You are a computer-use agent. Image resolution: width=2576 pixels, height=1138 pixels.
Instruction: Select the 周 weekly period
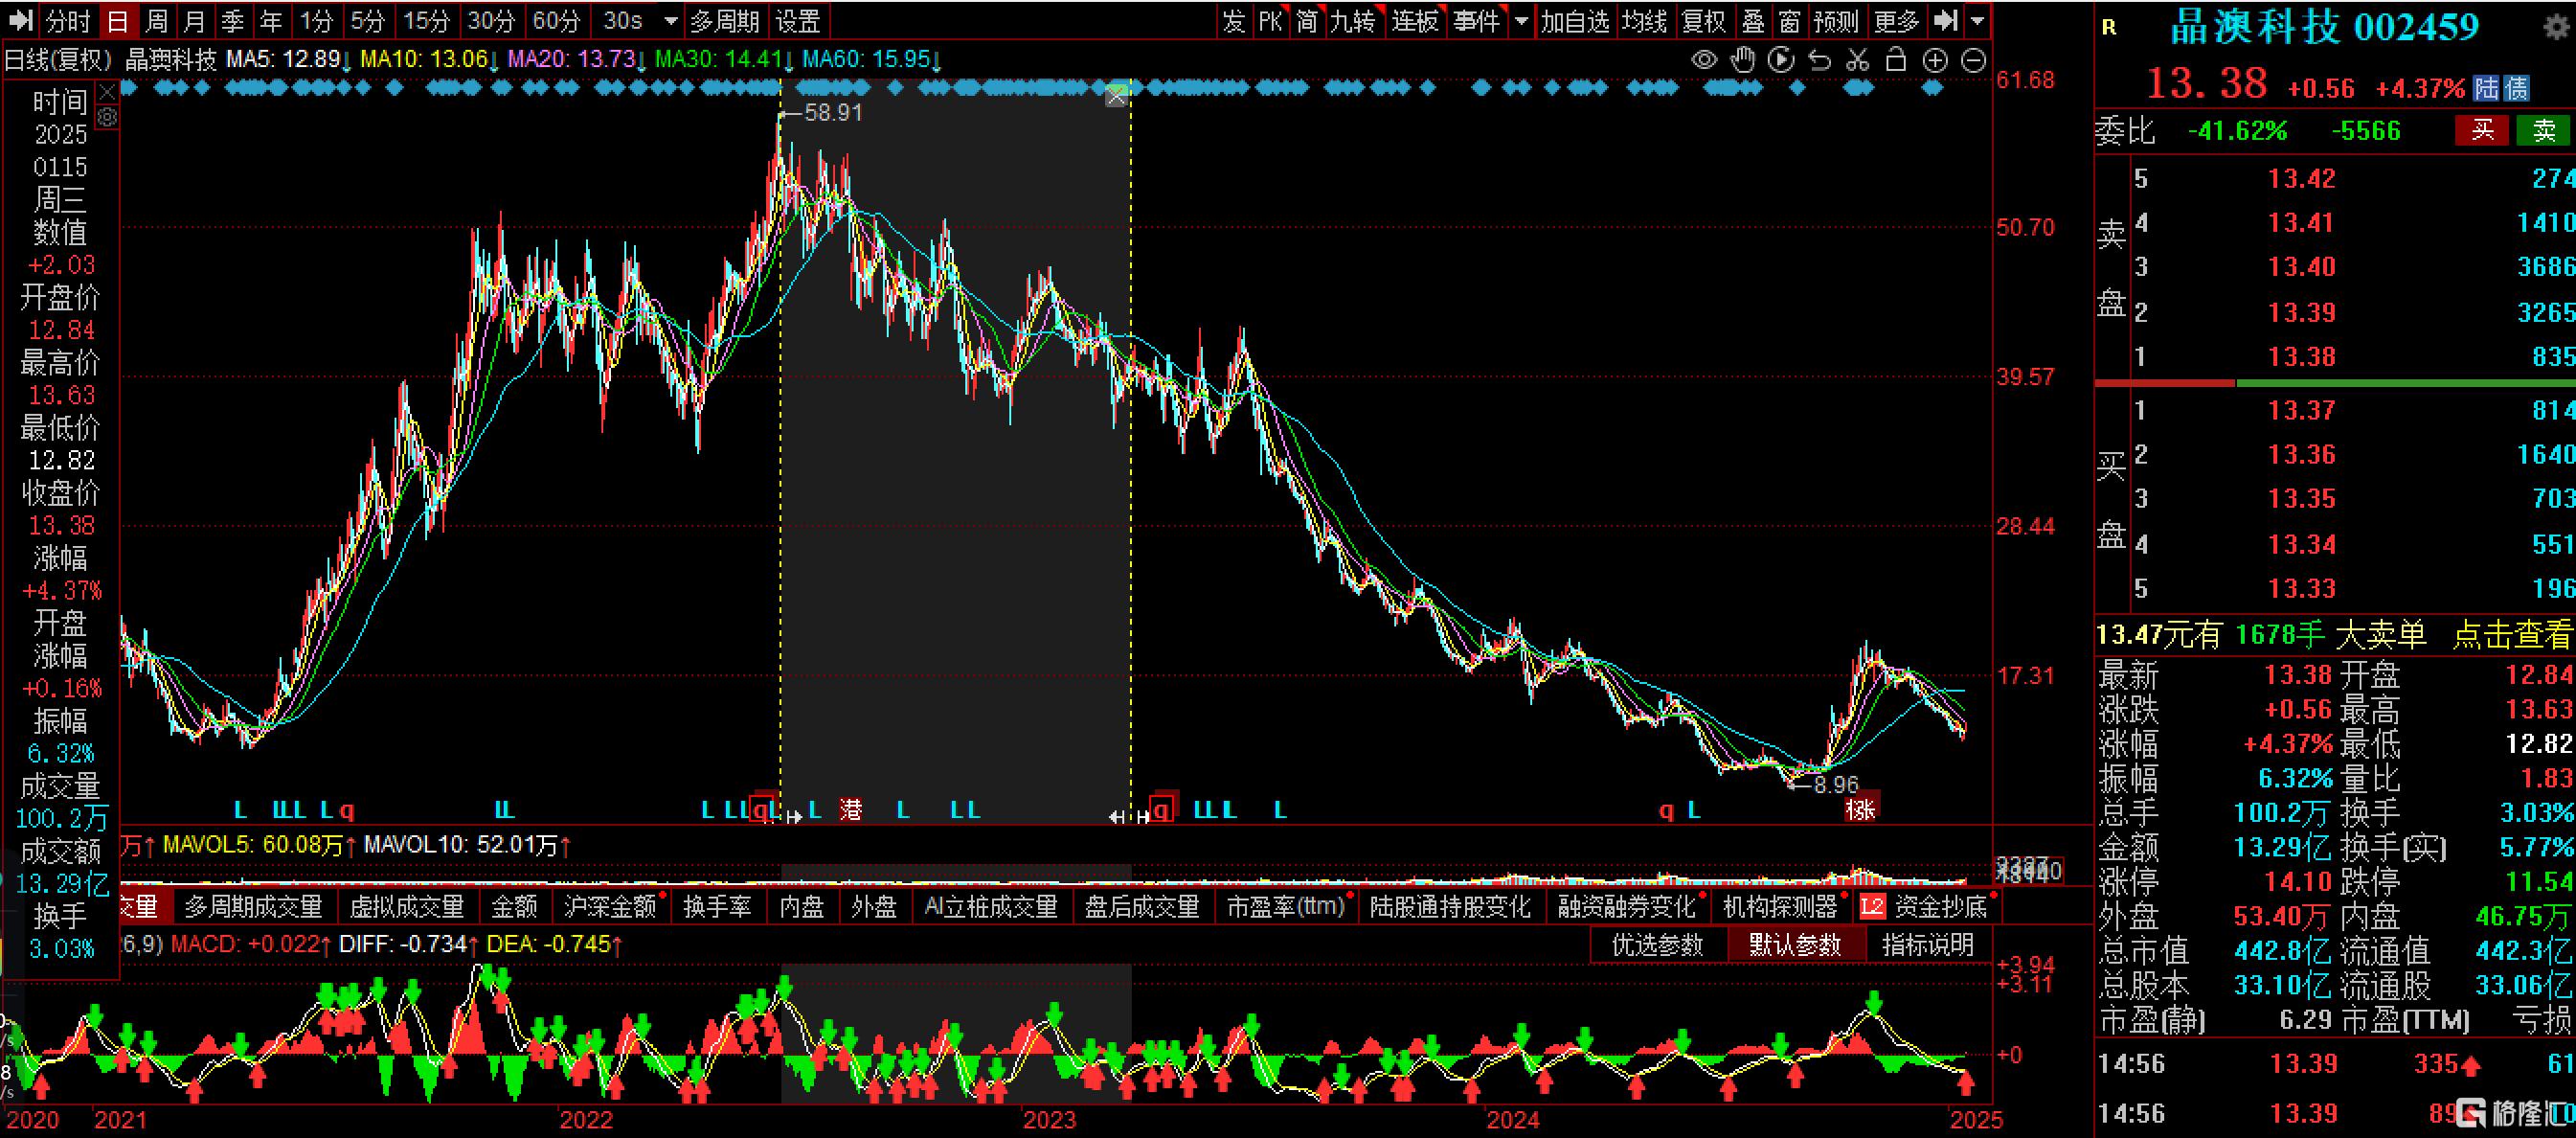point(157,21)
